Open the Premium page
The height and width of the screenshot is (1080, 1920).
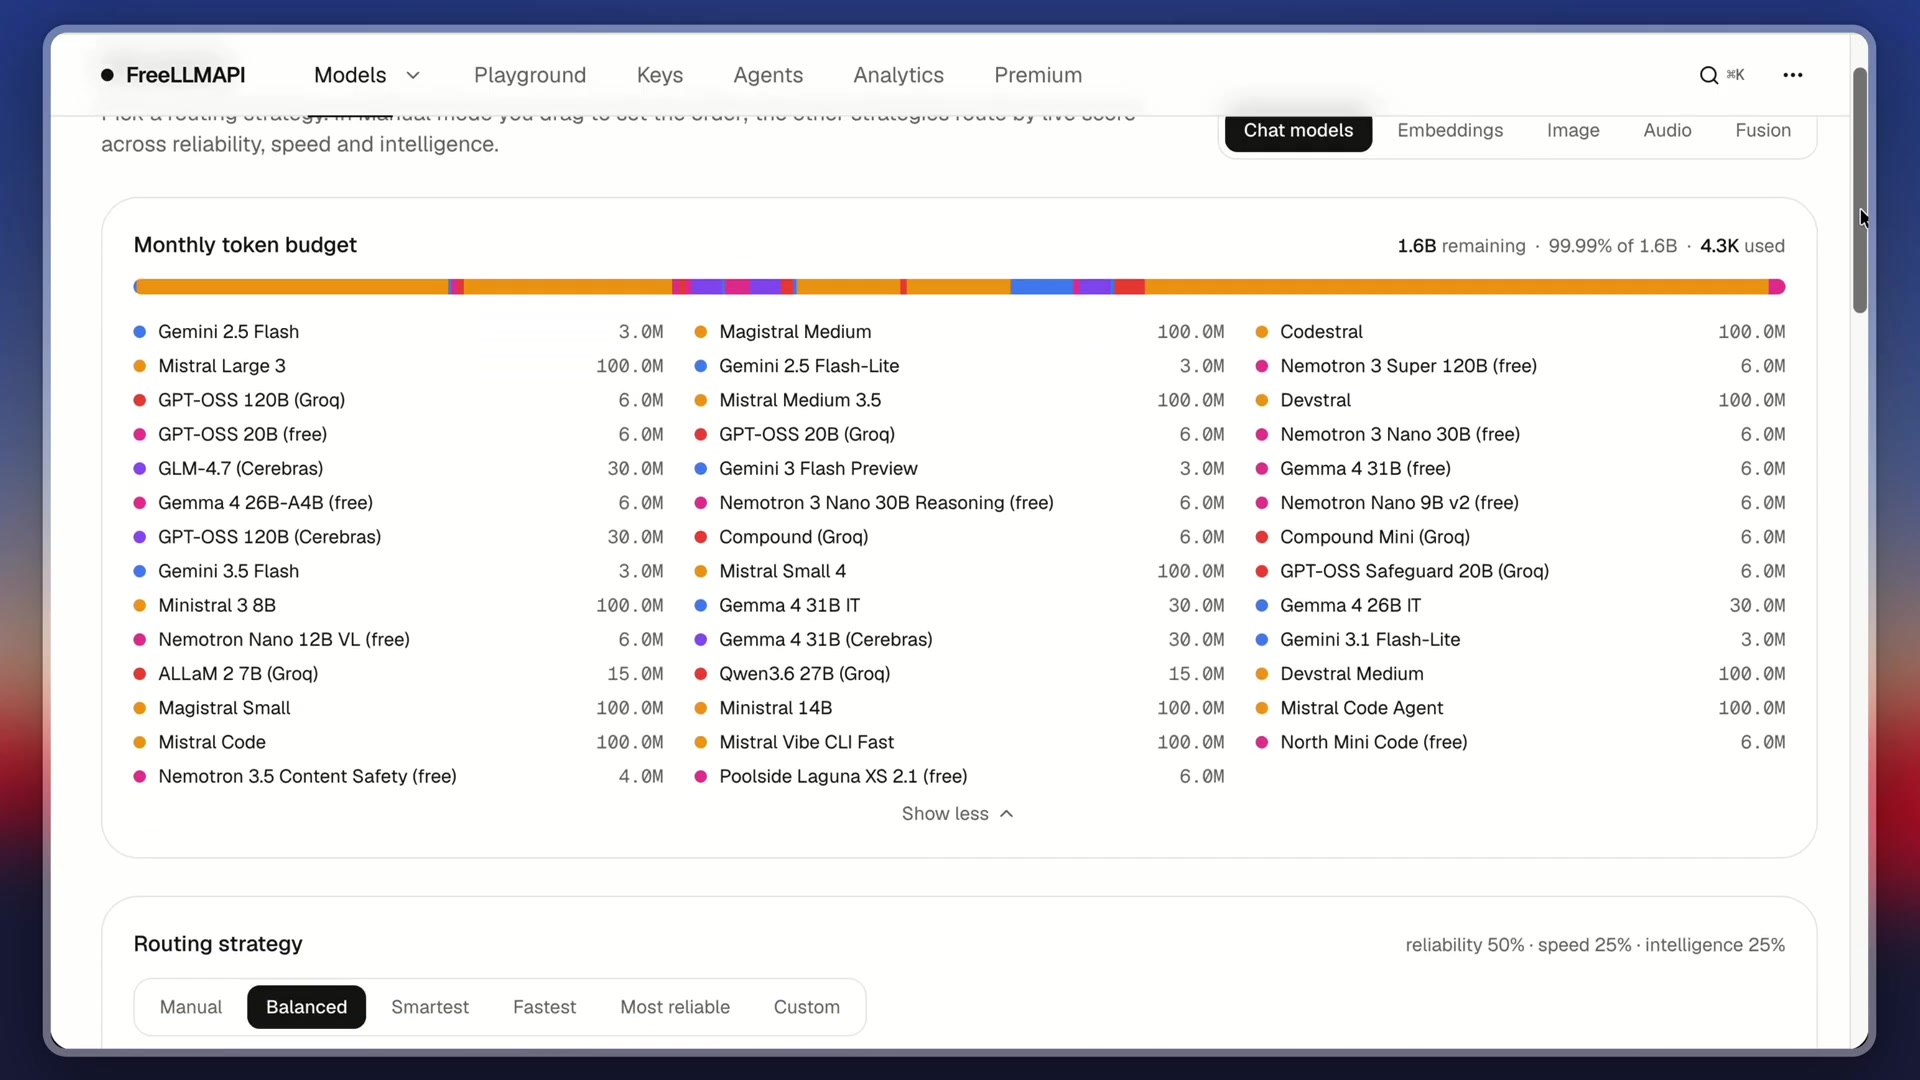coord(1038,75)
